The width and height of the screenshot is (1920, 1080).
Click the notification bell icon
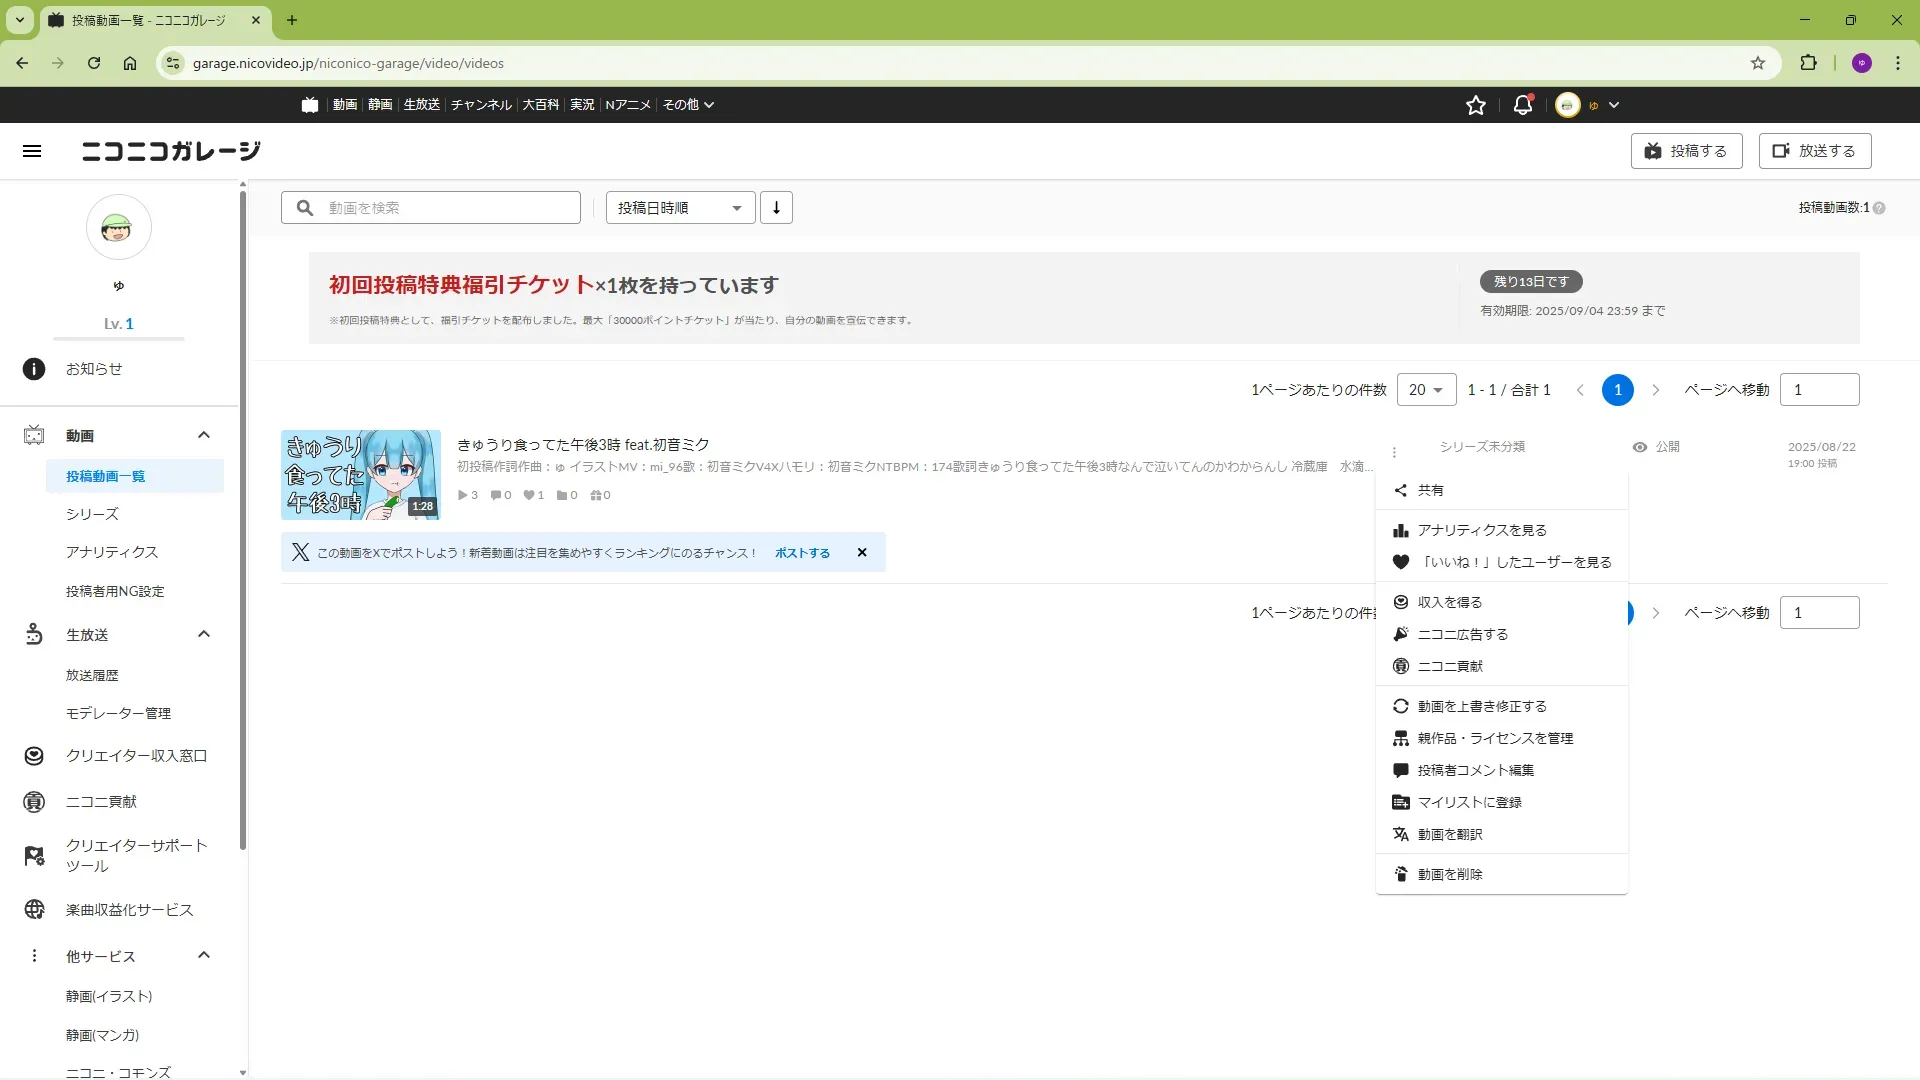tap(1522, 105)
